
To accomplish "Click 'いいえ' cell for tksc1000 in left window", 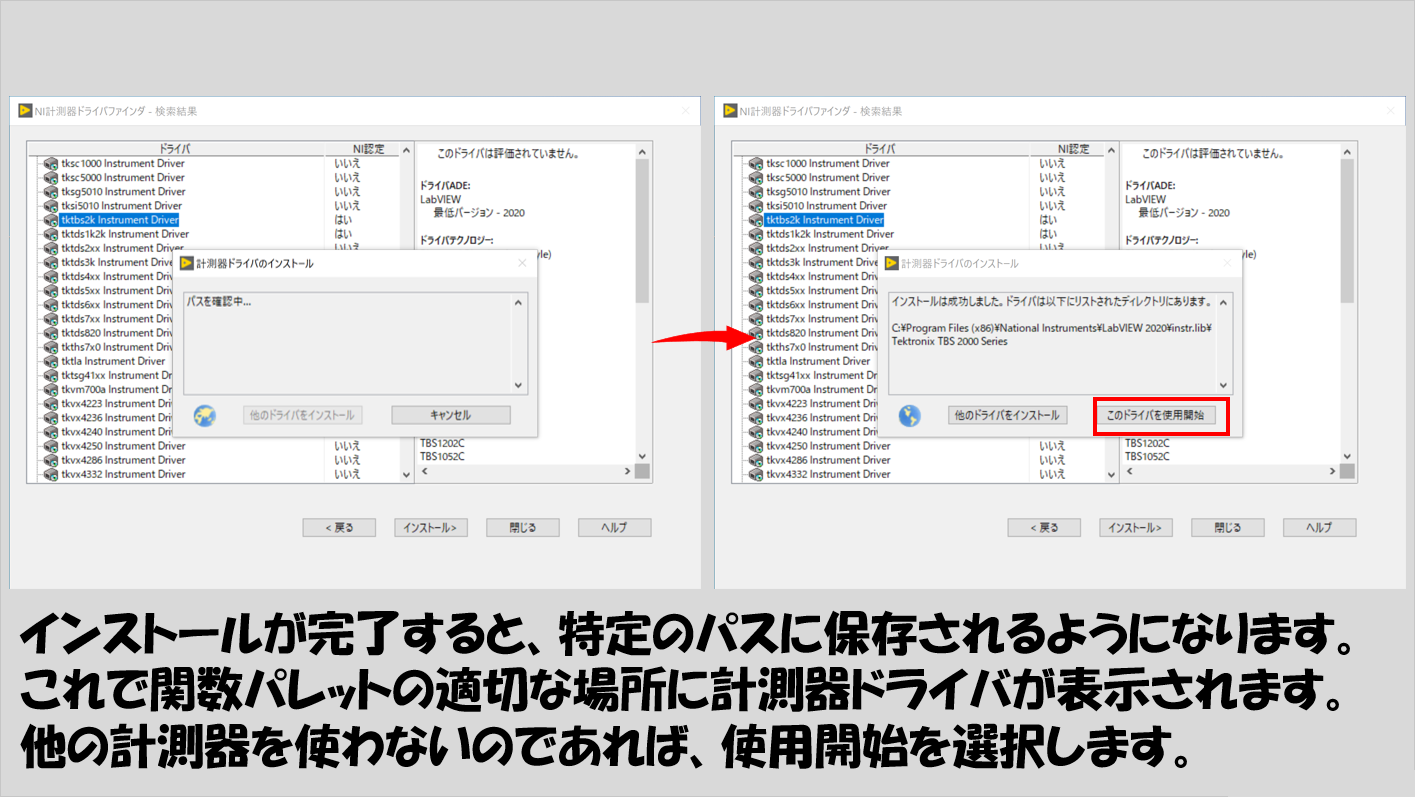I will (x=347, y=163).
